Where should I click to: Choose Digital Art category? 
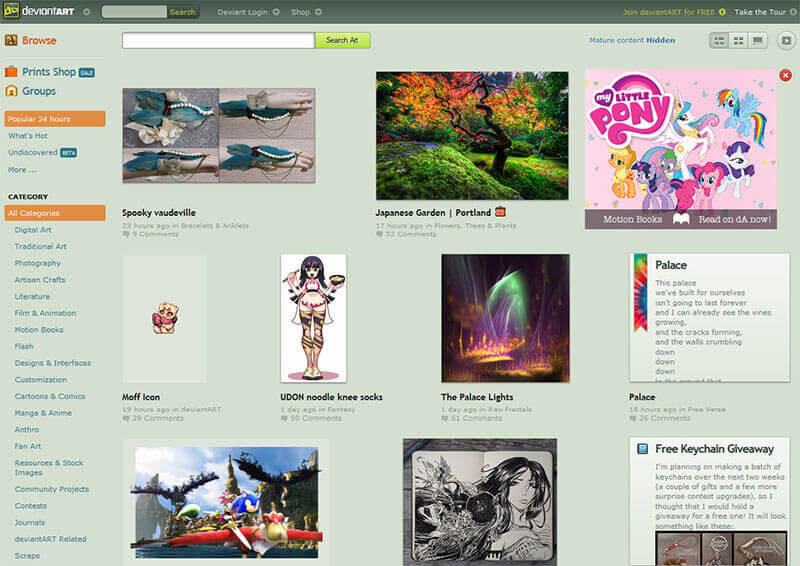(x=33, y=230)
